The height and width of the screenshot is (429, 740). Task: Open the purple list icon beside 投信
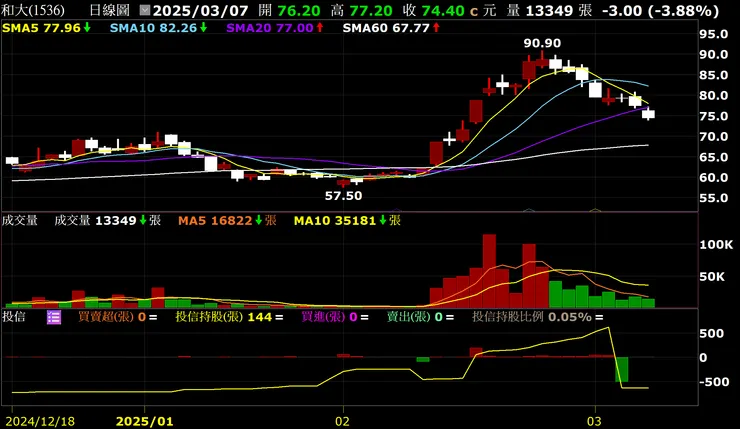54,317
